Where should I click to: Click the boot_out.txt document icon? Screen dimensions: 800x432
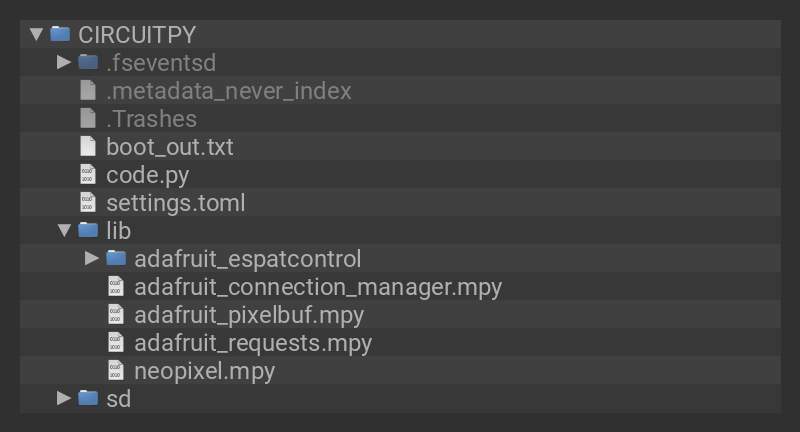pos(88,146)
